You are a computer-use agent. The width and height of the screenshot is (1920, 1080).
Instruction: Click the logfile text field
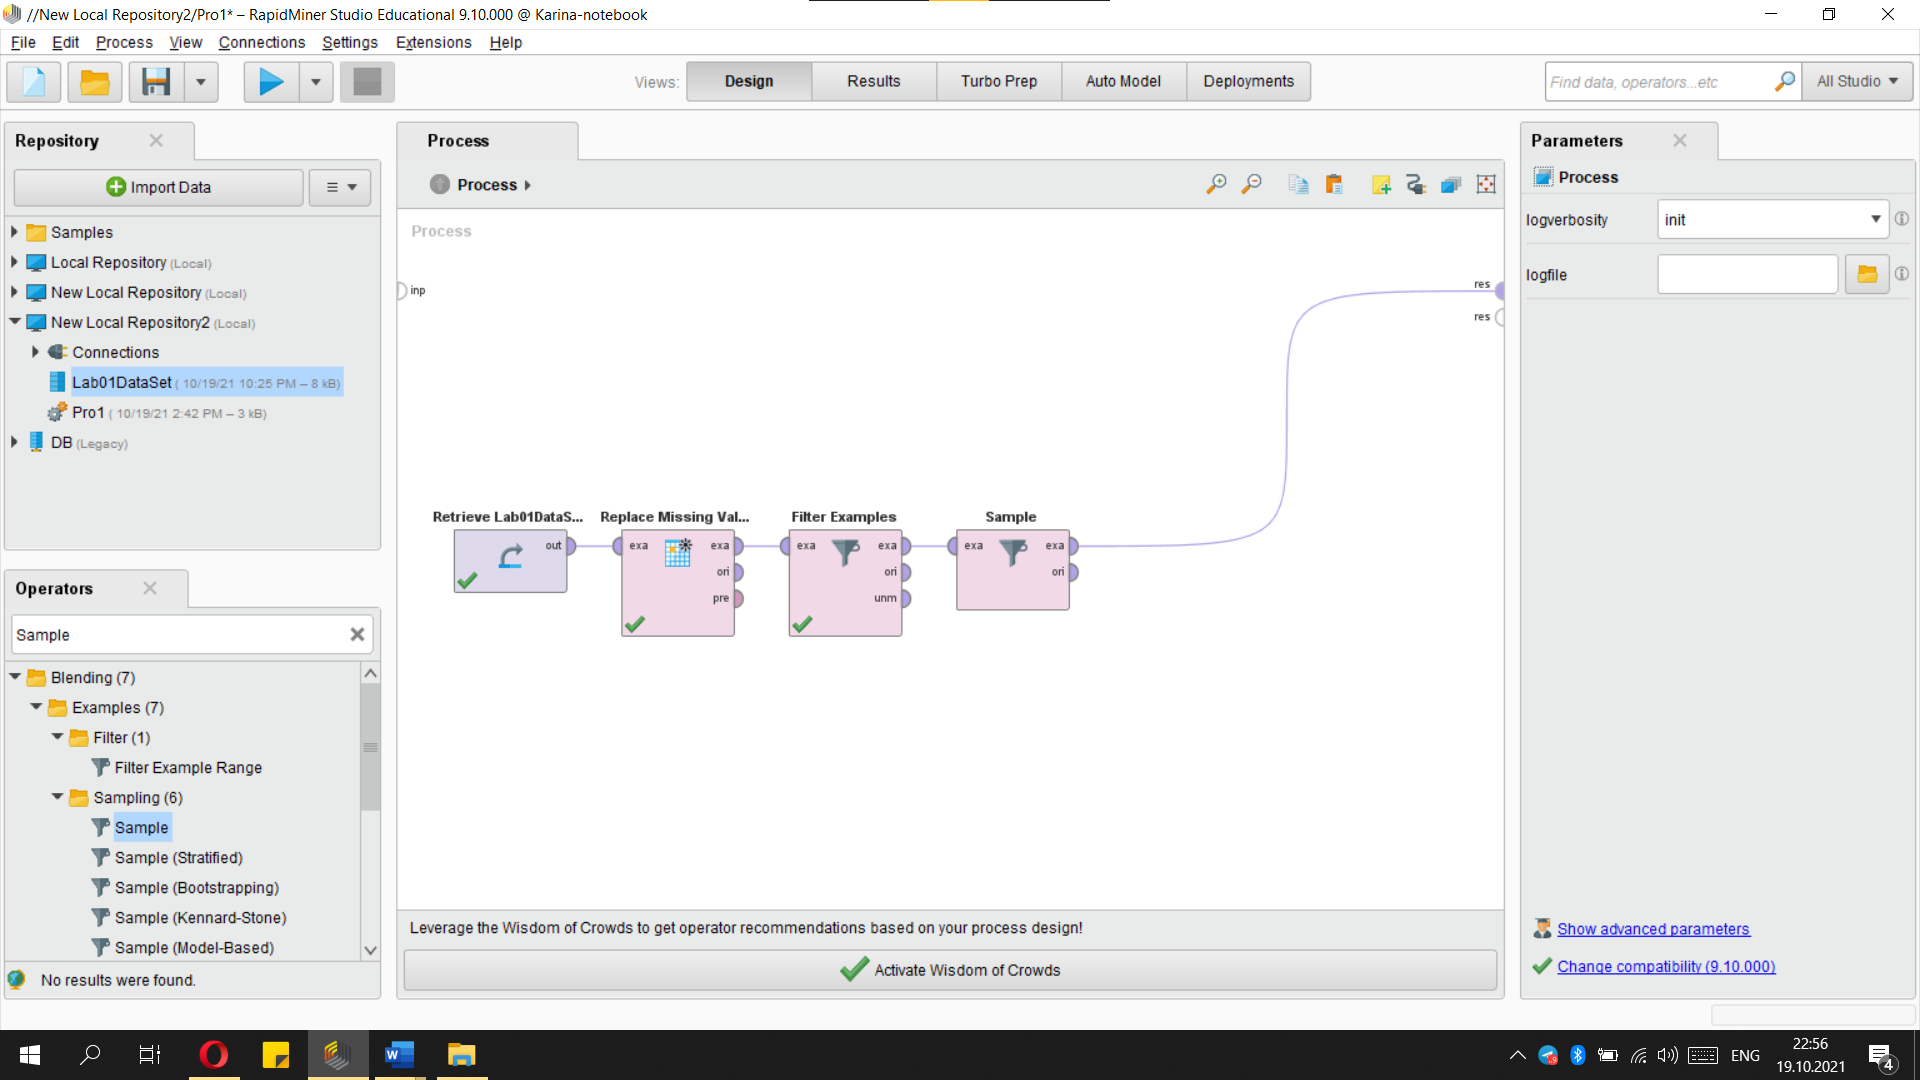(1747, 274)
